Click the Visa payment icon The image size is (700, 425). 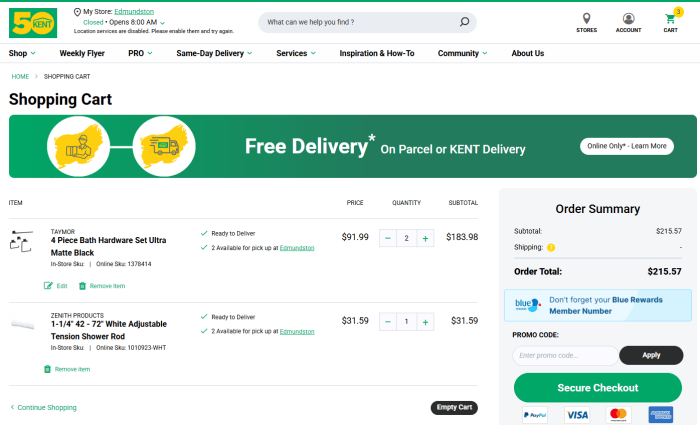tap(577, 415)
